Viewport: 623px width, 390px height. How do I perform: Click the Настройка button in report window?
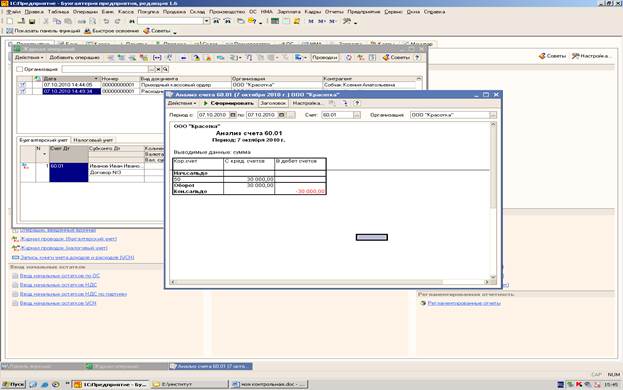[x=307, y=103]
